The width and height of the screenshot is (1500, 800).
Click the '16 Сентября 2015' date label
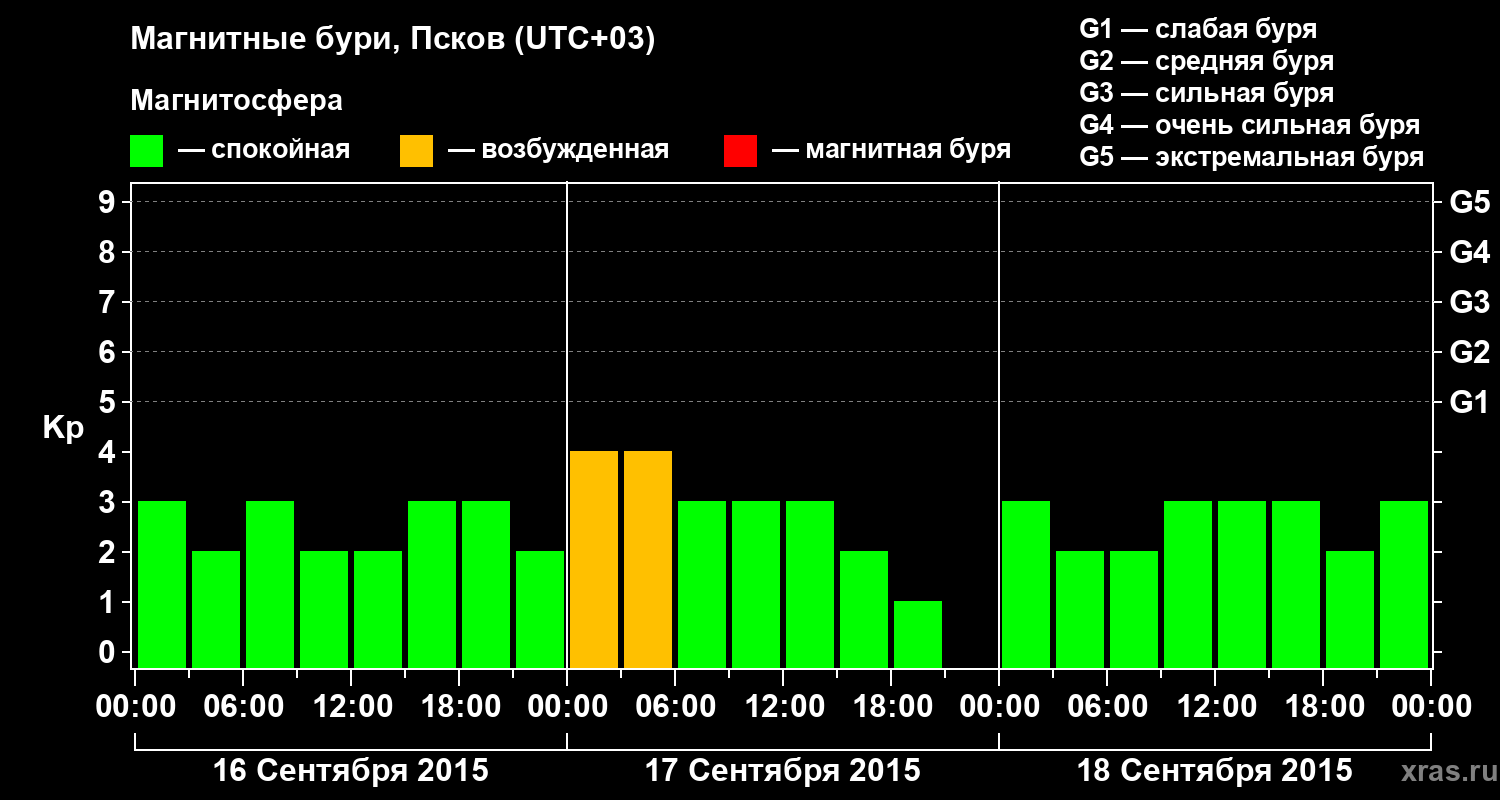coord(351,771)
